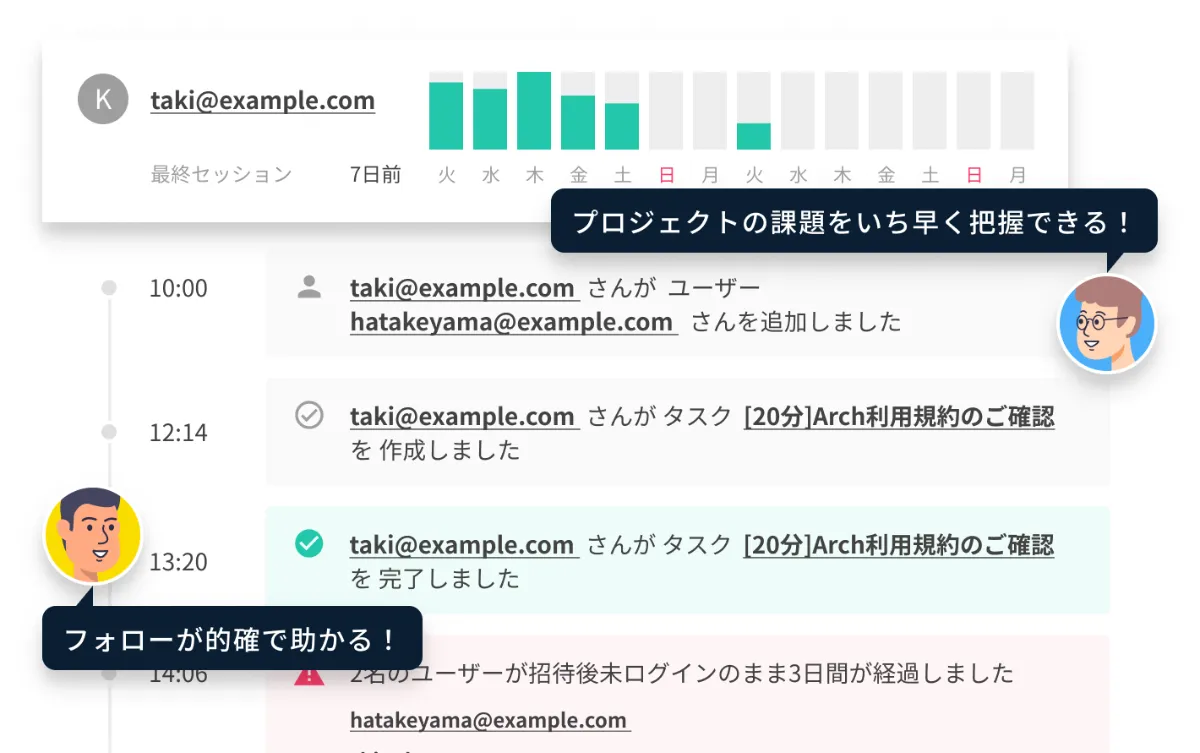Click the tallest green activity bar for 木
This screenshot has height=753, width=1200.
click(534, 111)
